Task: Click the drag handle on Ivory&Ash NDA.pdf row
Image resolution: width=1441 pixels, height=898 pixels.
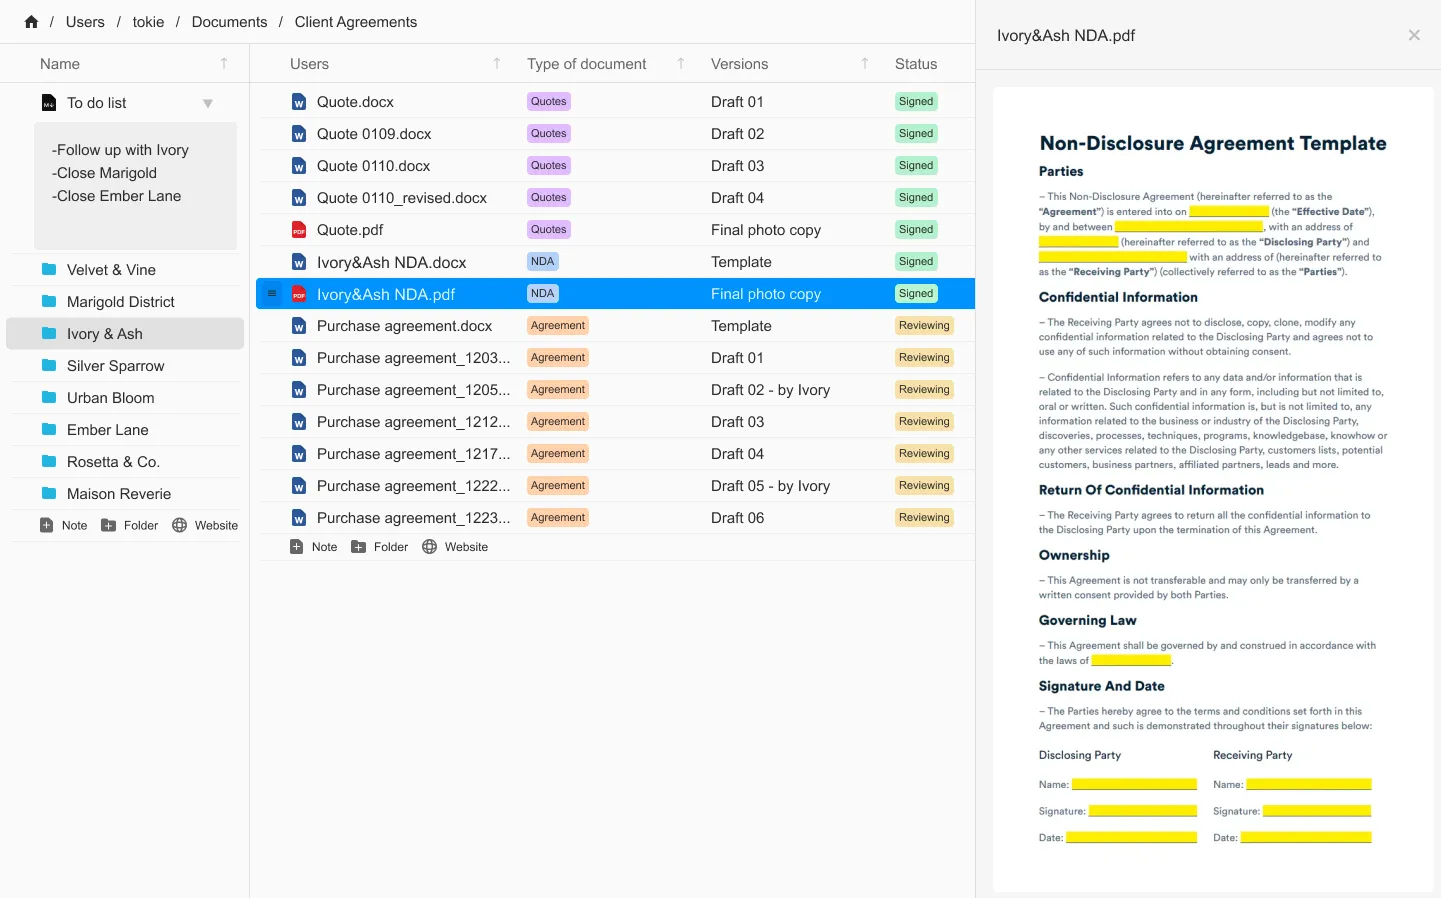Action: click(x=272, y=294)
